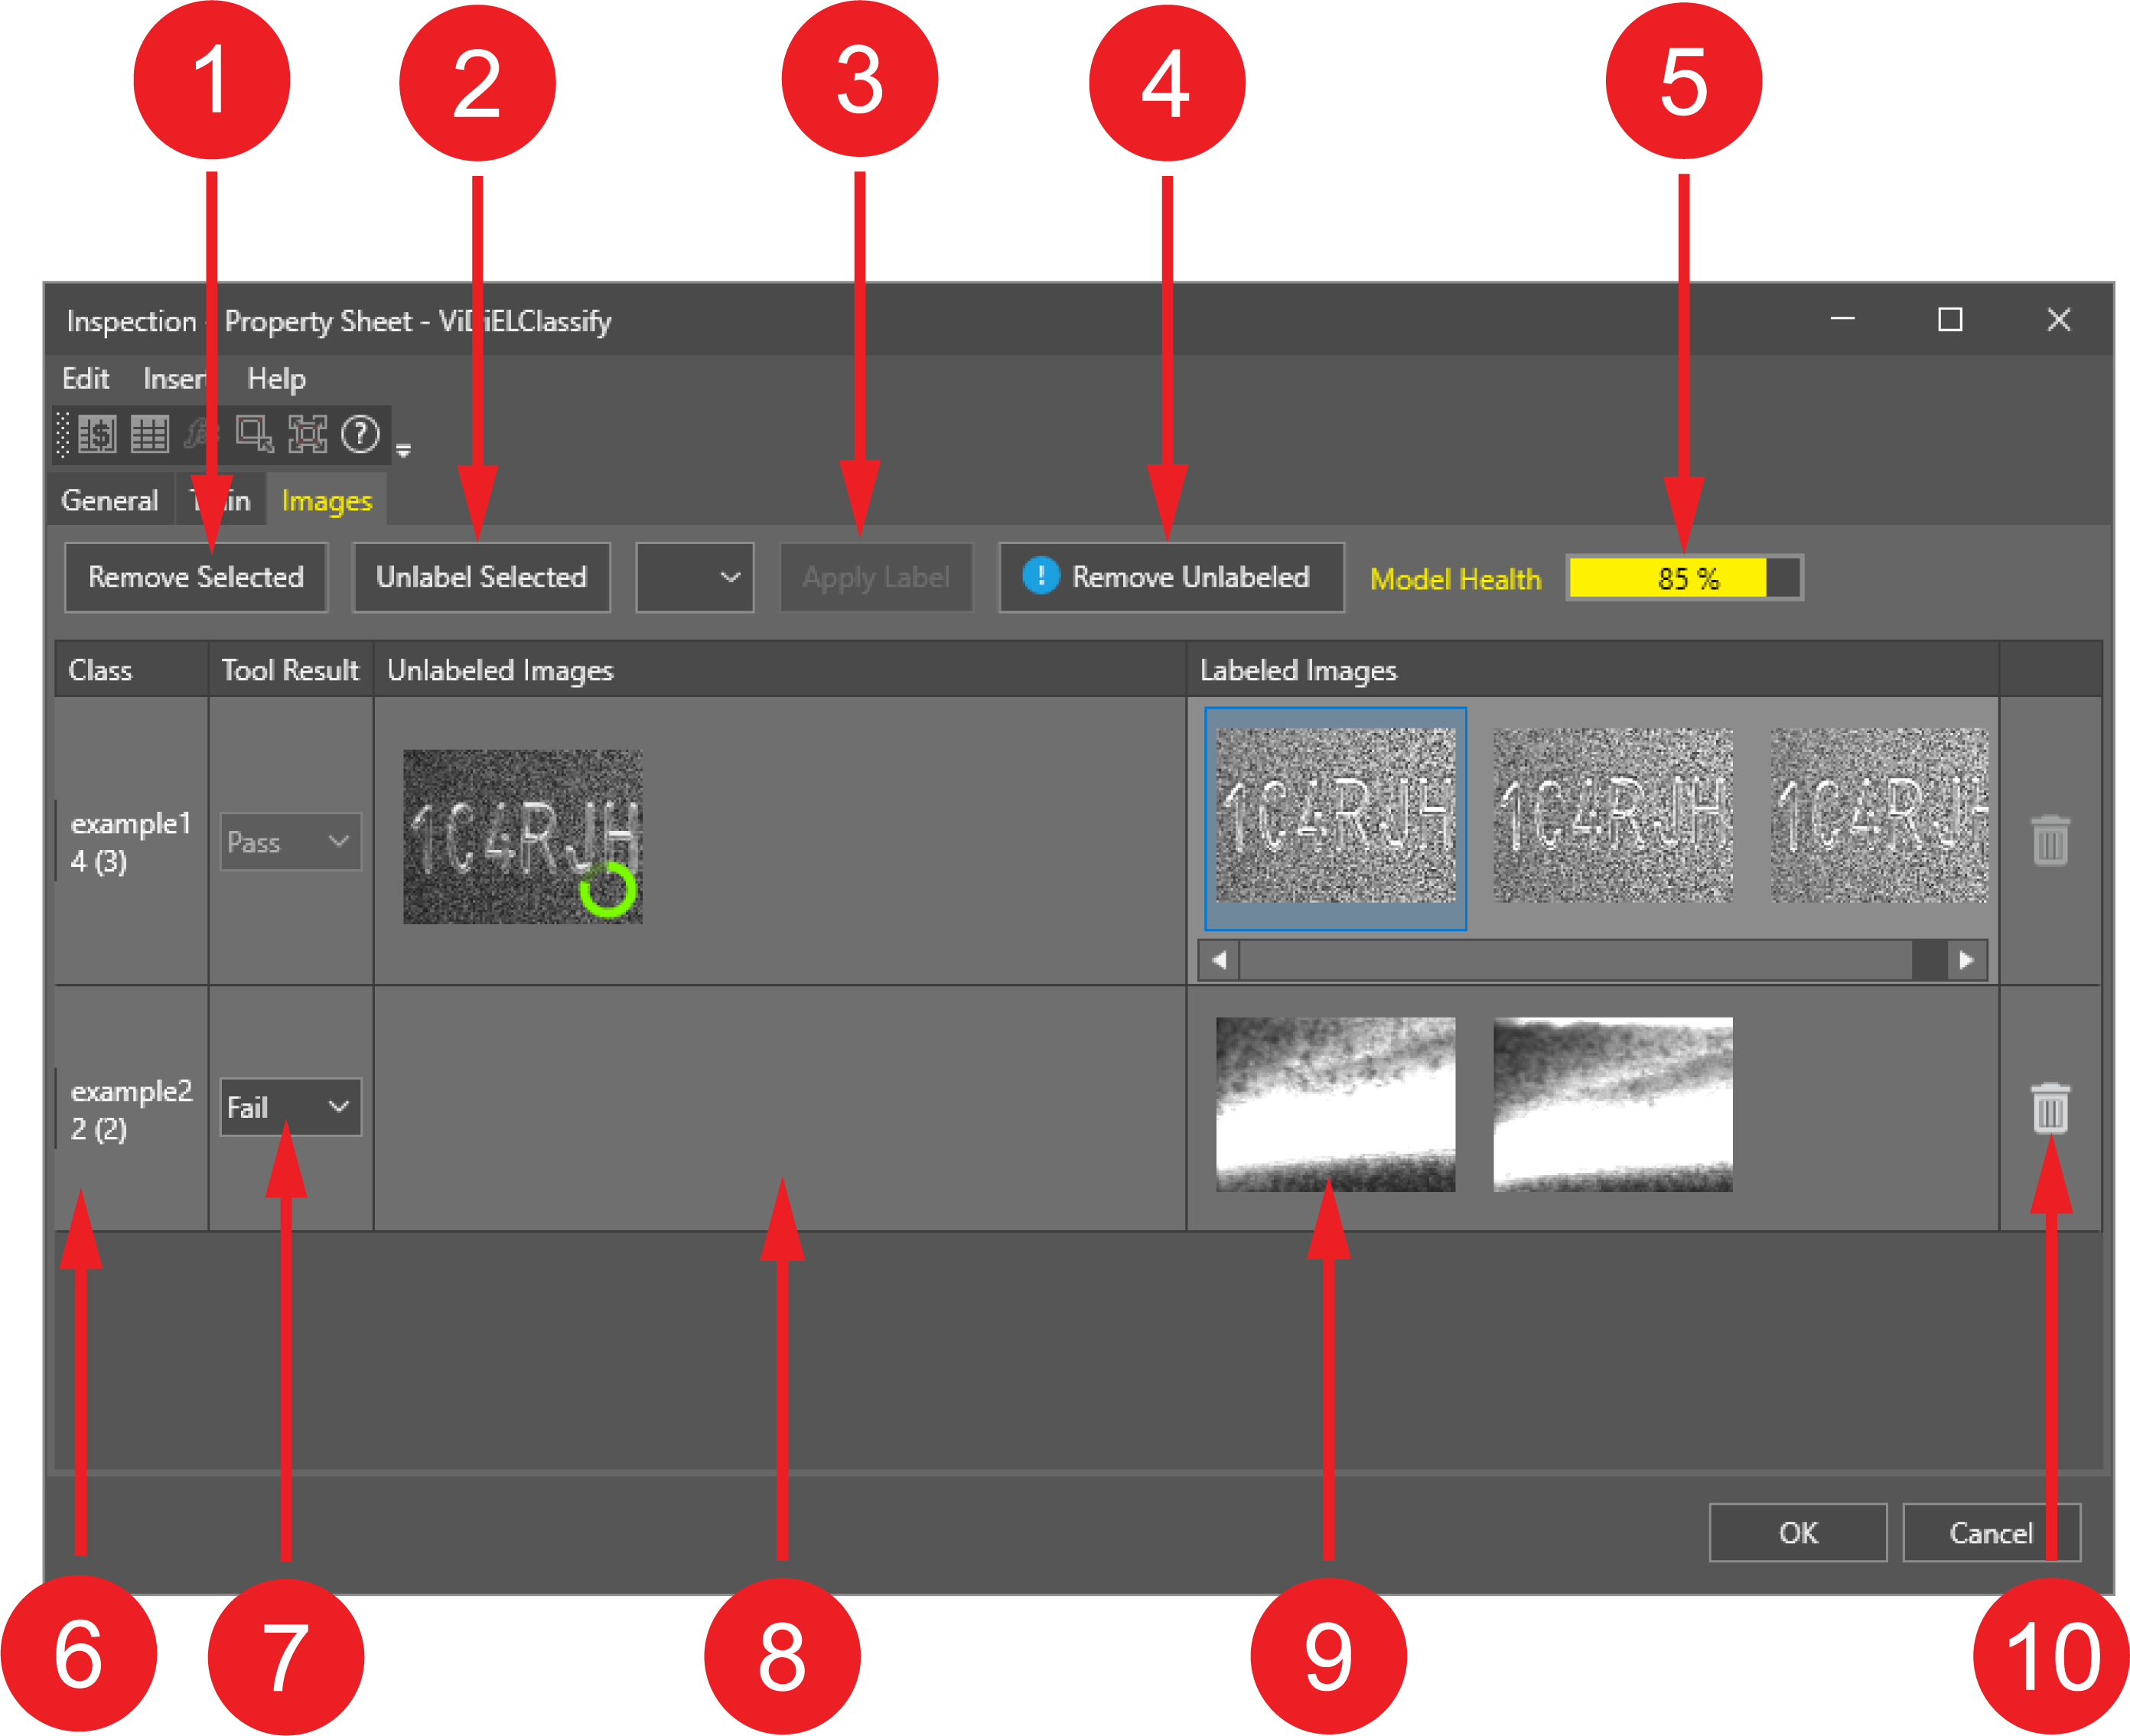Click the Unlabel Selected button

tap(481, 577)
